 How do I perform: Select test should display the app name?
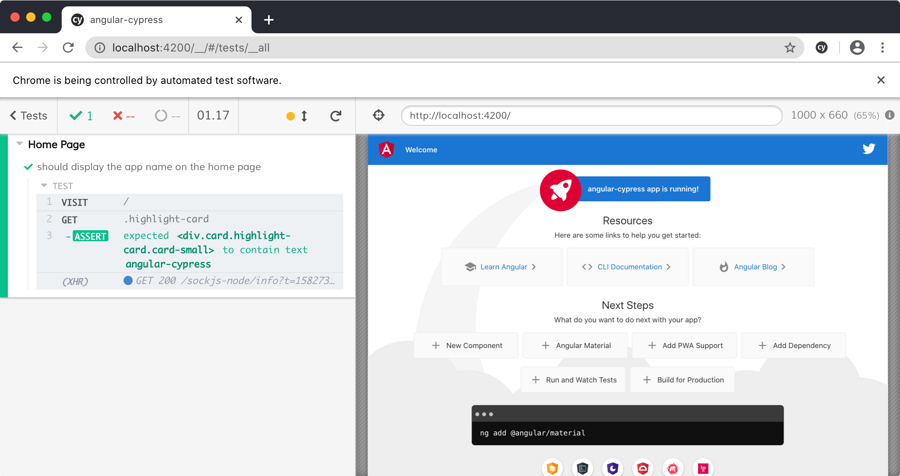(149, 167)
